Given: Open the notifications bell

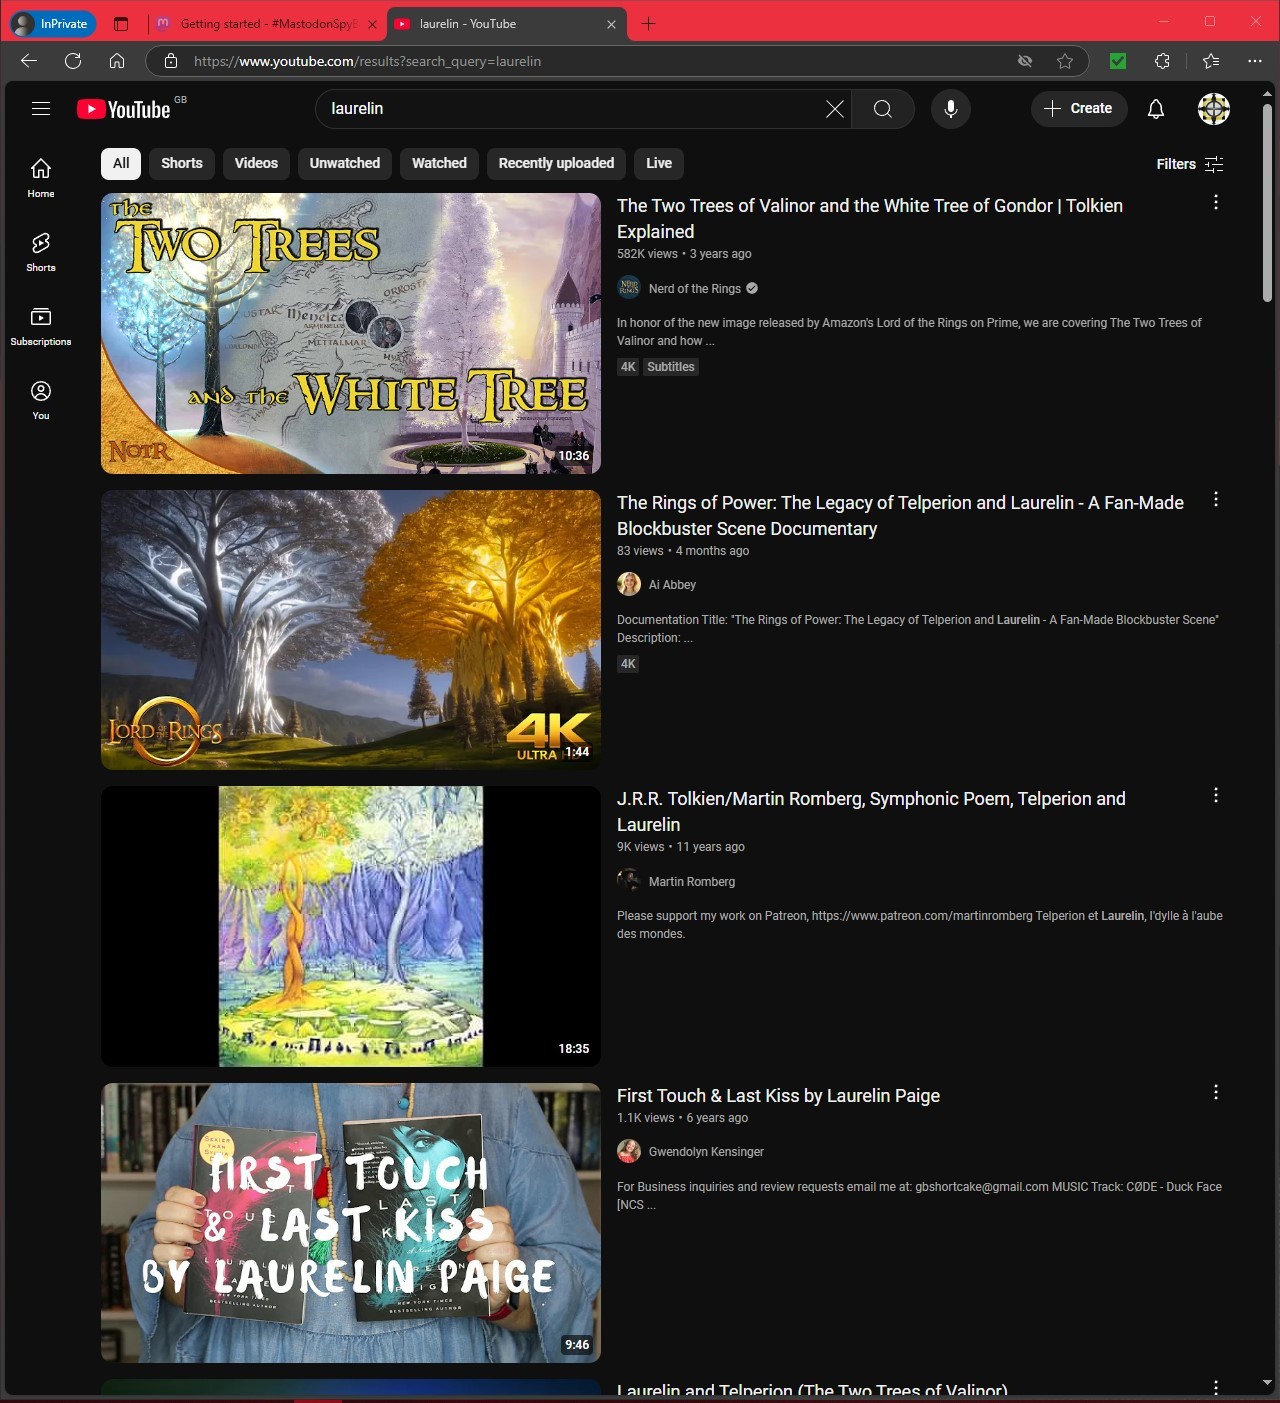Looking at the screenshot, I should pos(1156,109).
